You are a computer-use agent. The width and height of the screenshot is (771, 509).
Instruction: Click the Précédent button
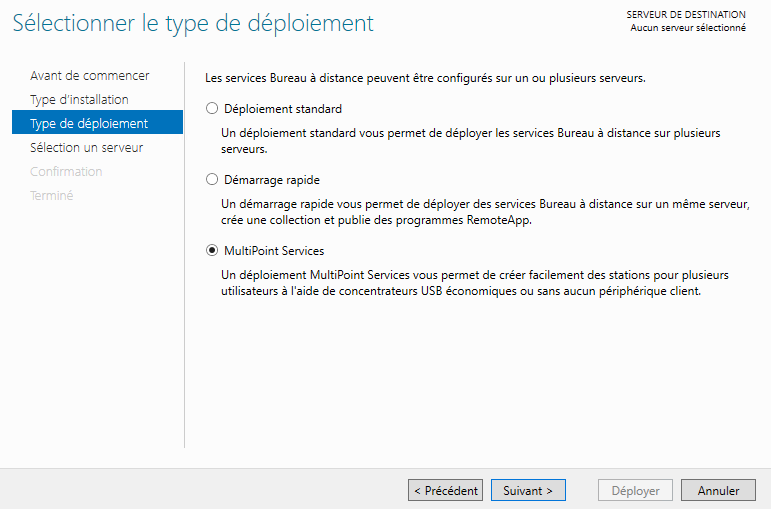445,490
